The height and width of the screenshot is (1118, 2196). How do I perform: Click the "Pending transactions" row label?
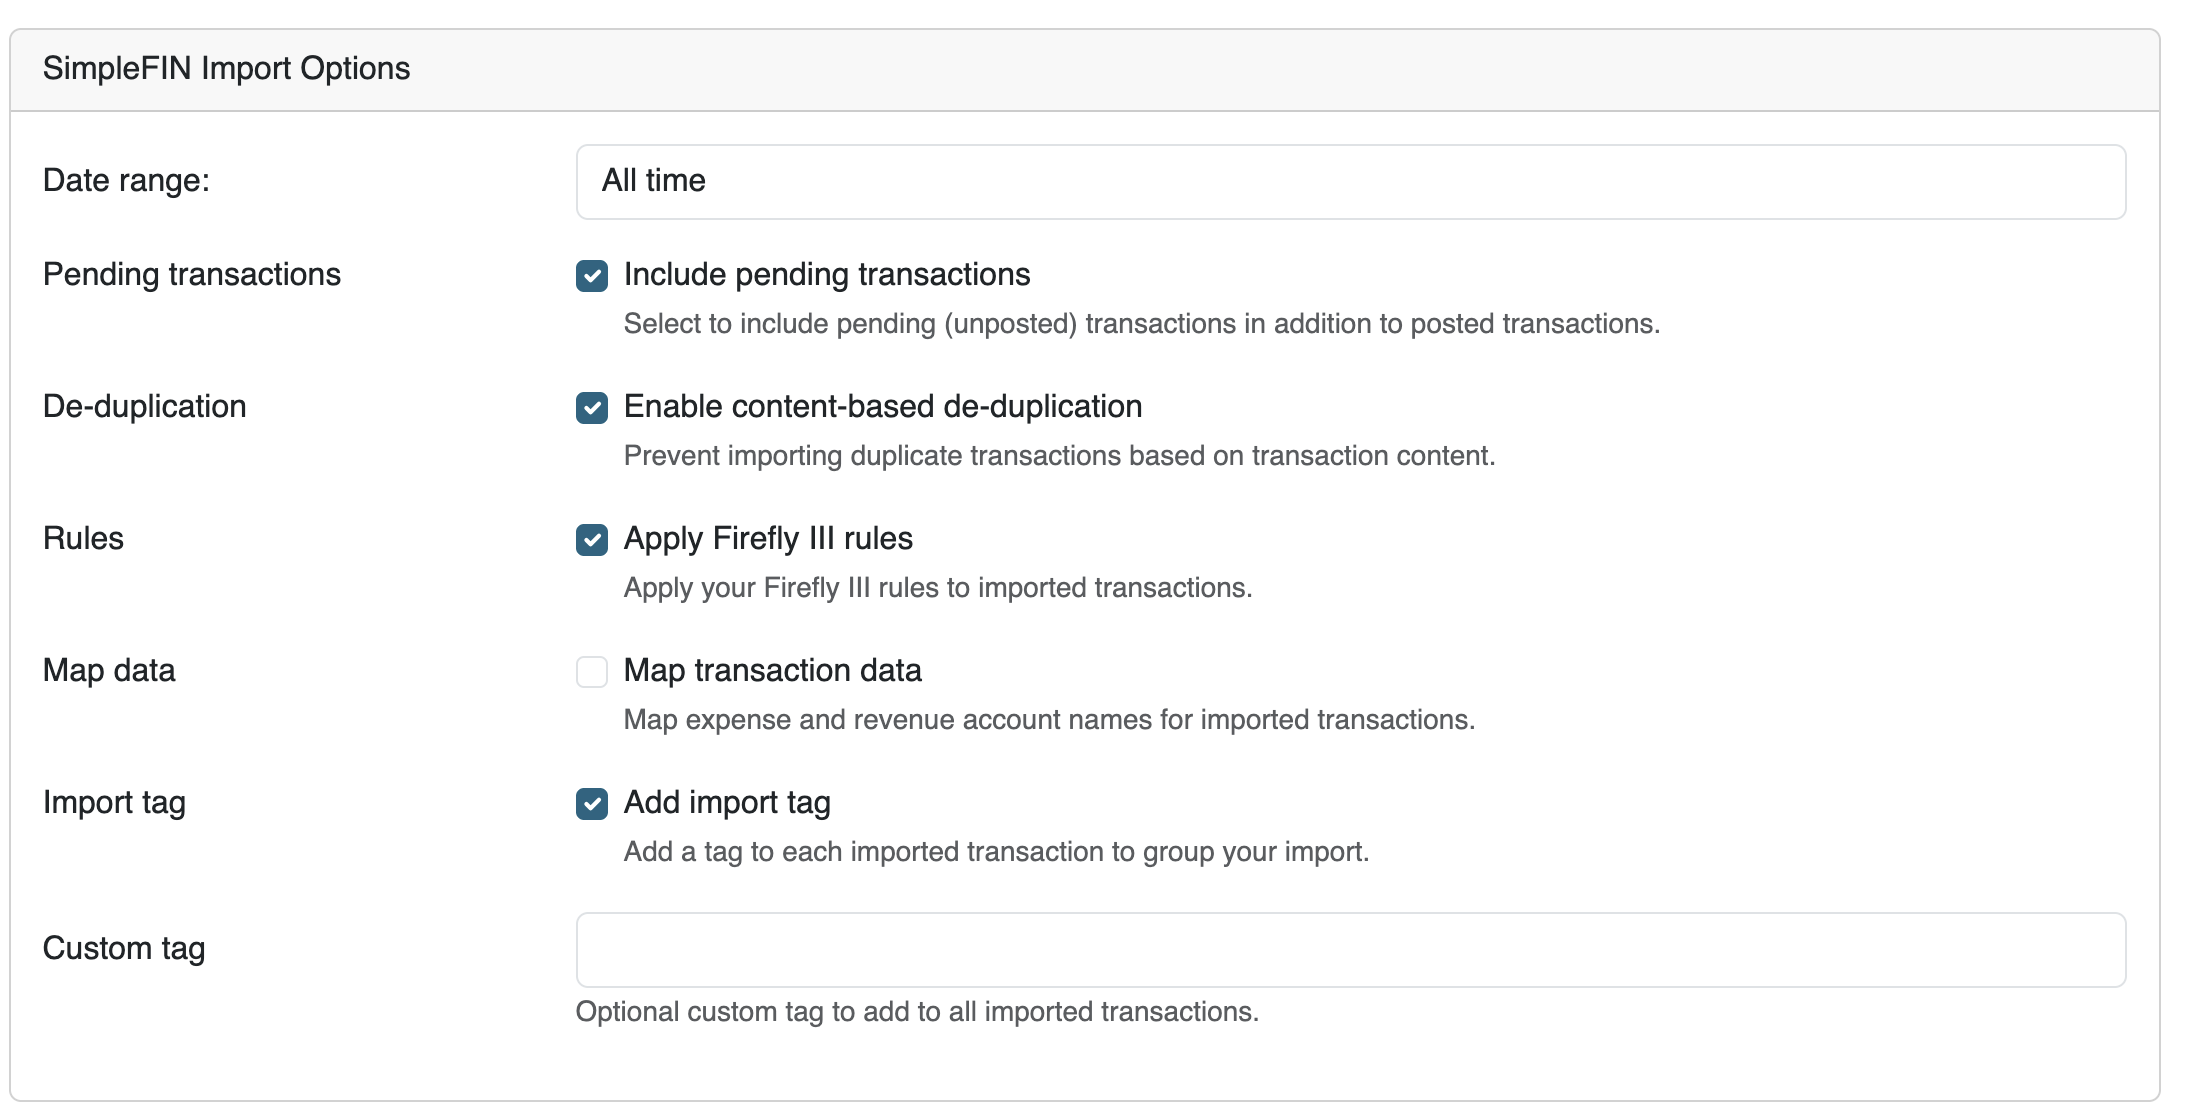(191, 275)
